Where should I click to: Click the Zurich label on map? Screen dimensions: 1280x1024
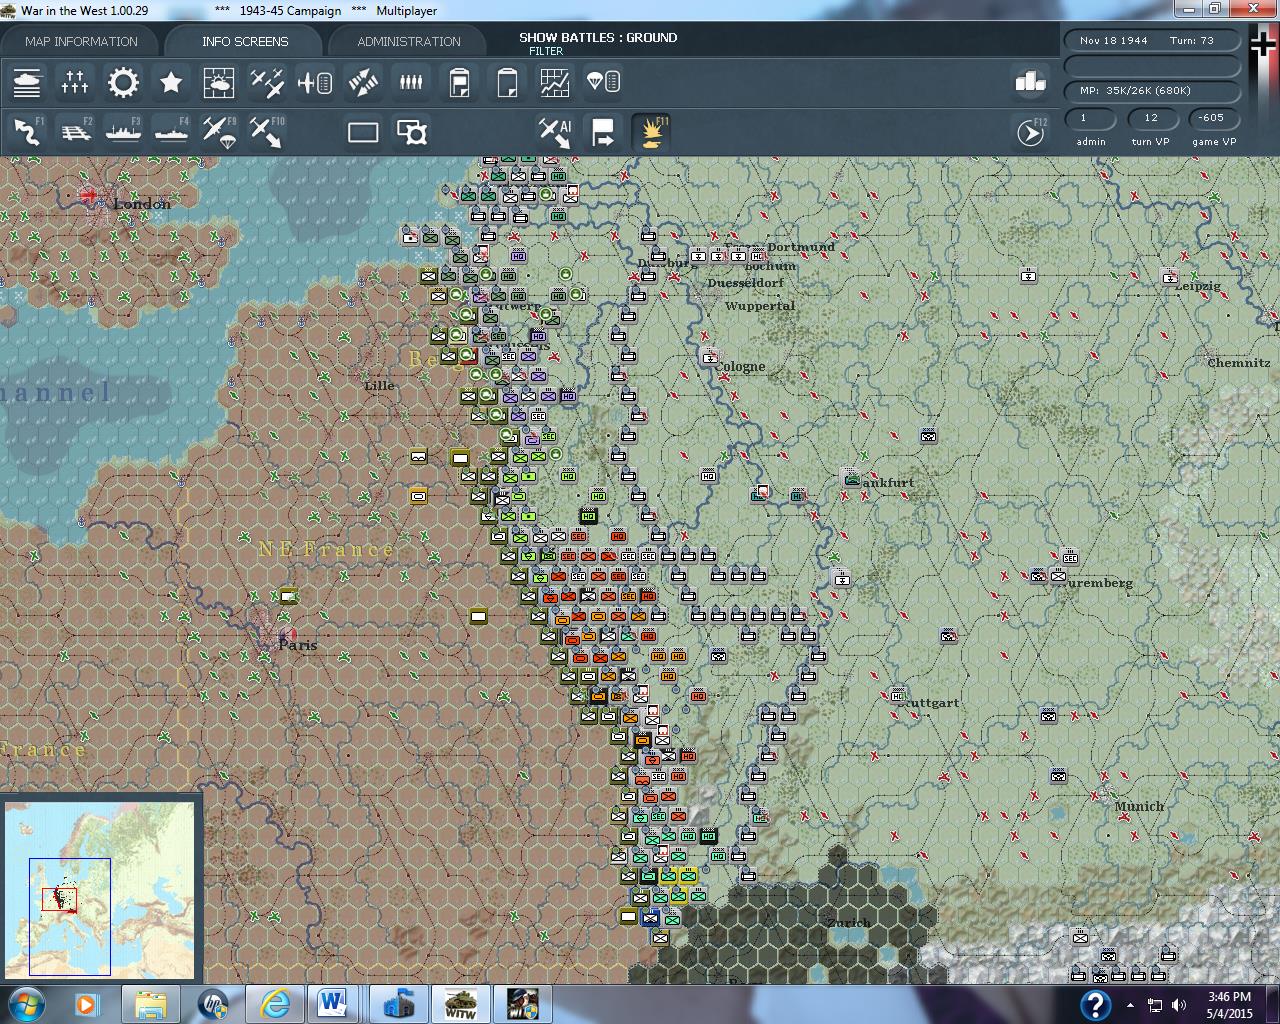[x=849, y=922]
